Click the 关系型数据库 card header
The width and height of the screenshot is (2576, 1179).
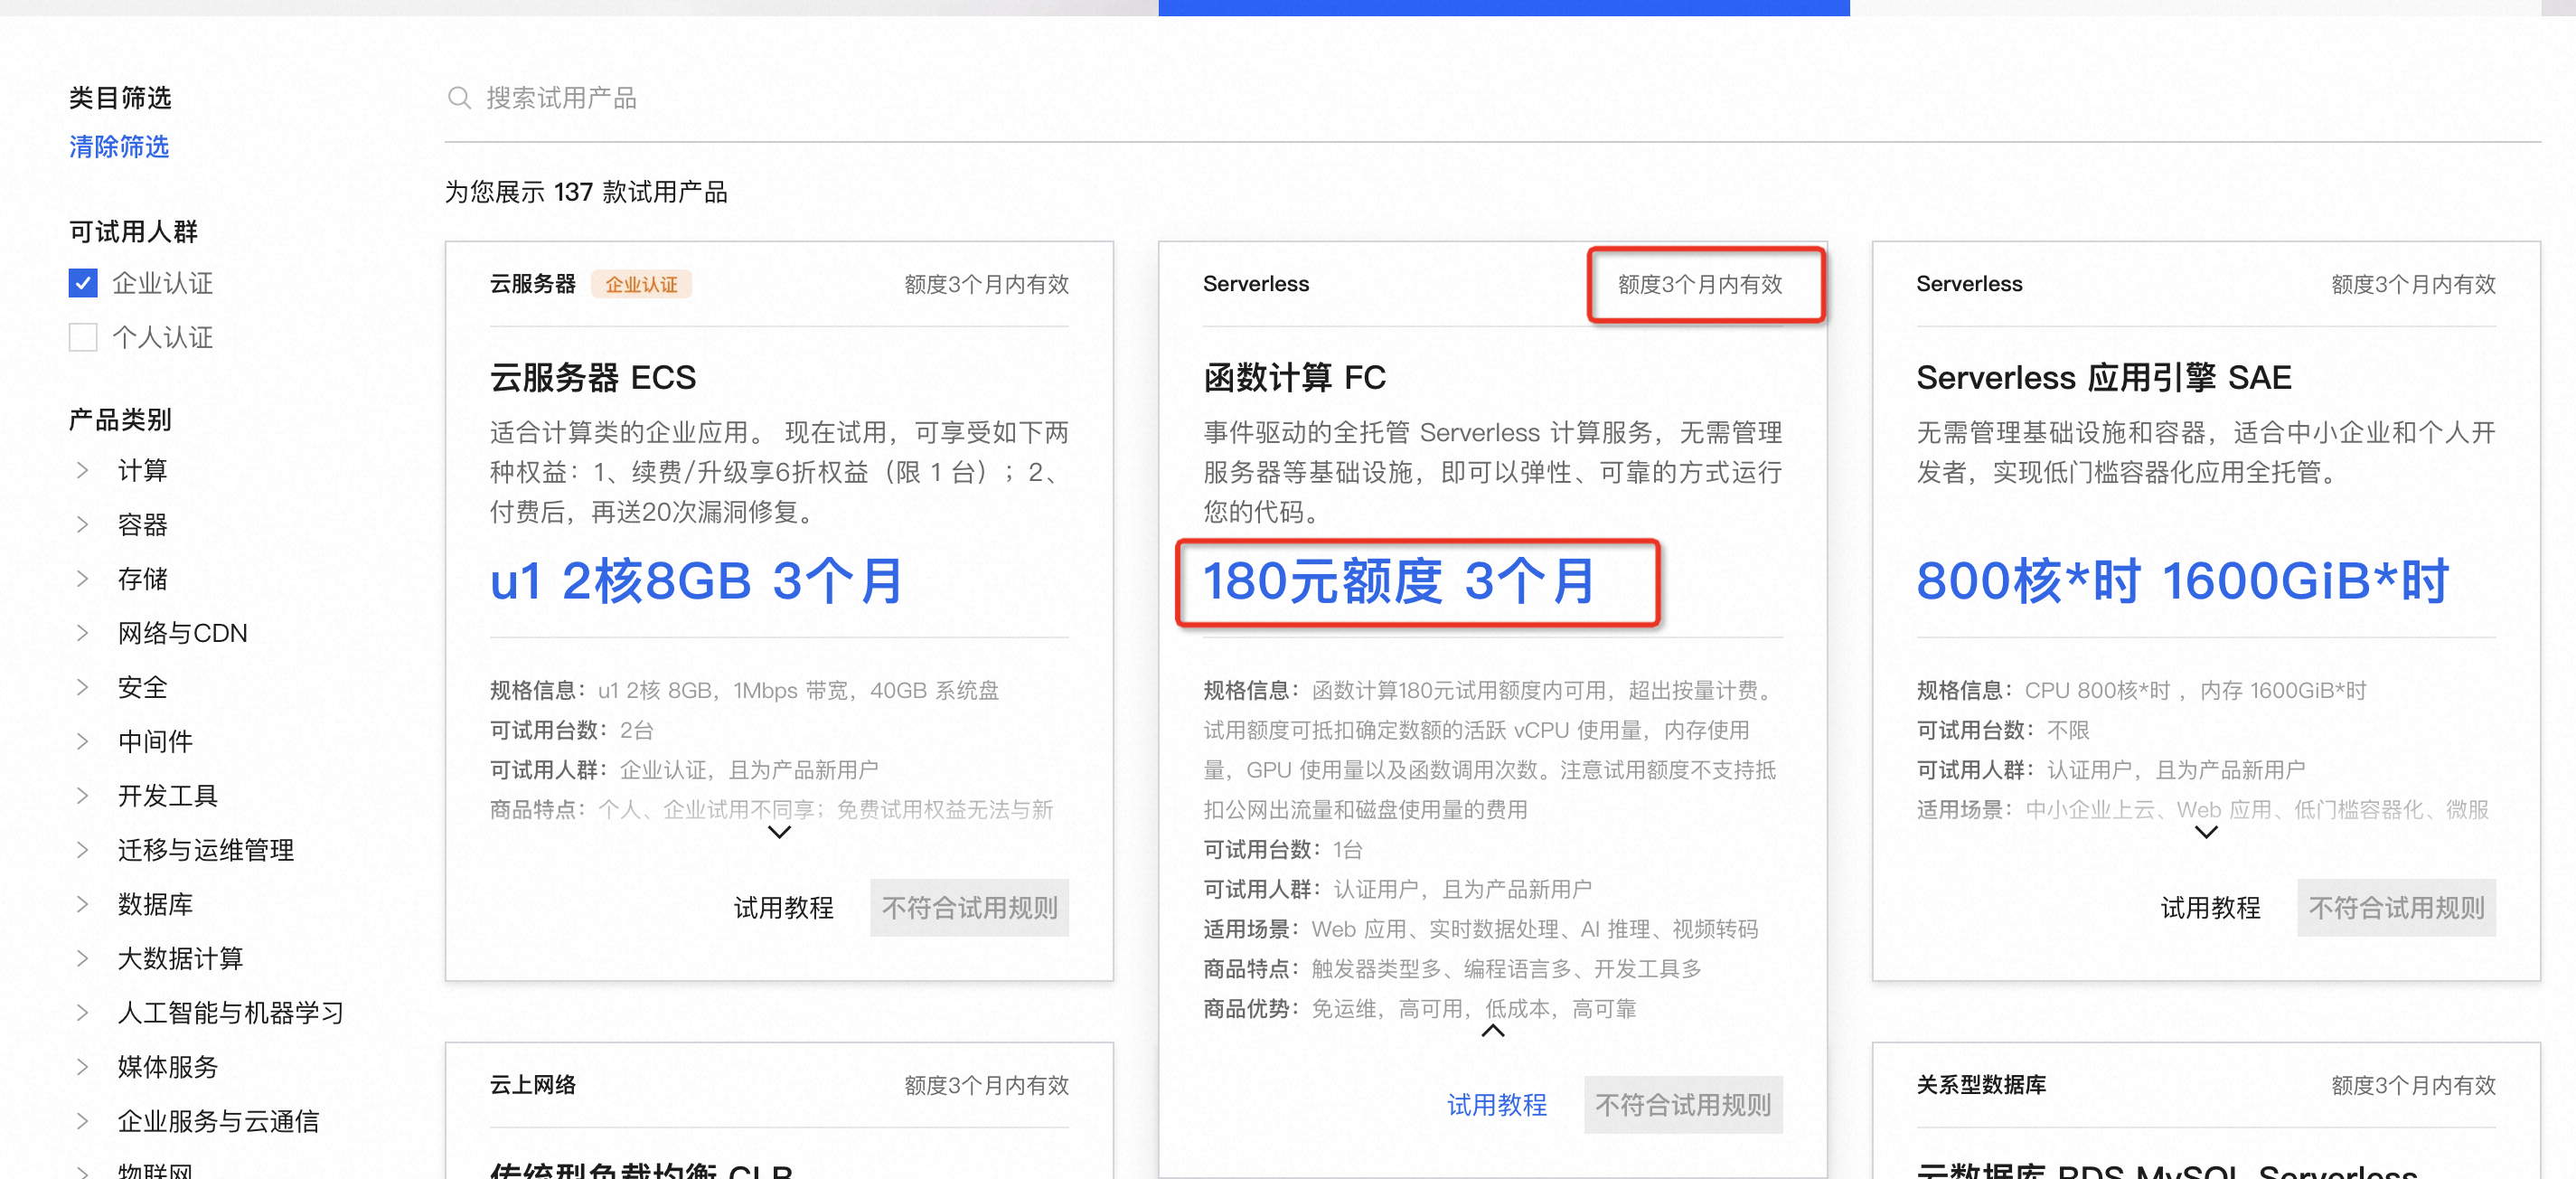coord(1981,1085)
